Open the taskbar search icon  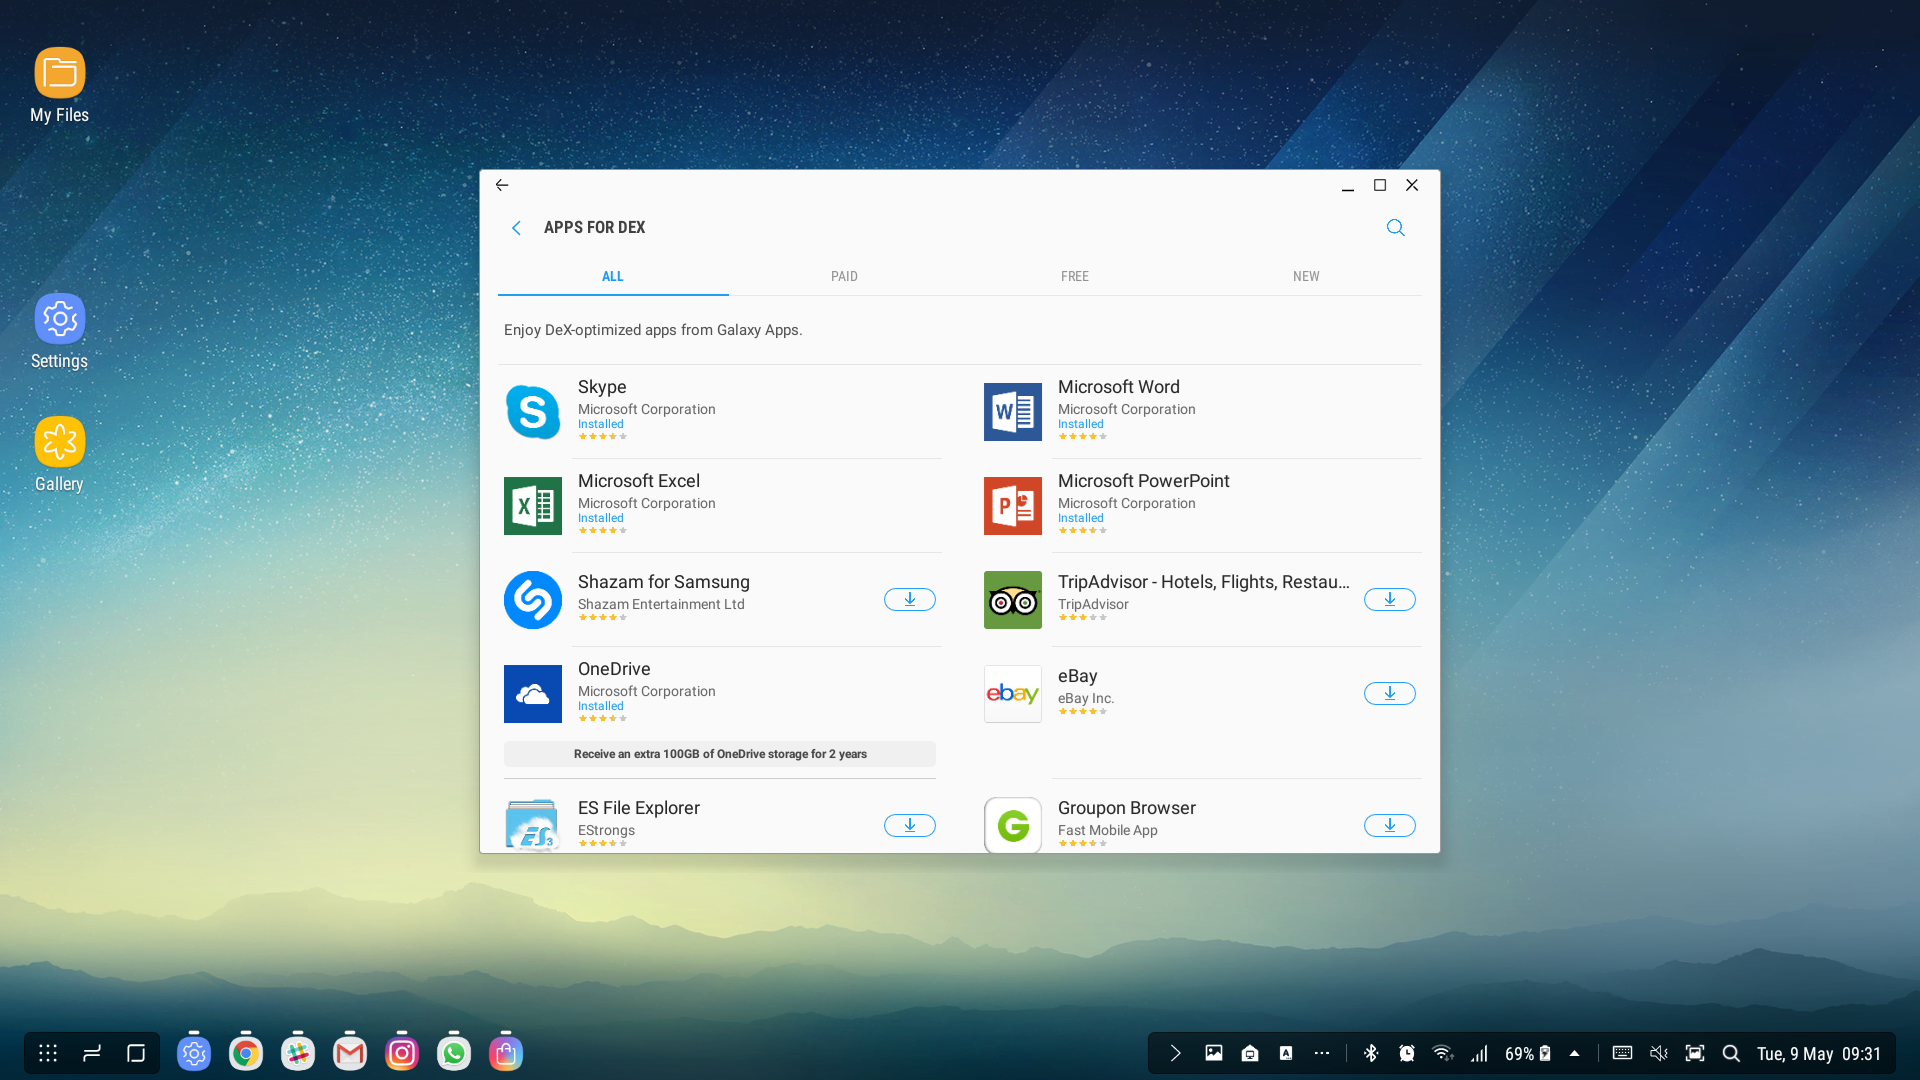coord(1731,1053)
